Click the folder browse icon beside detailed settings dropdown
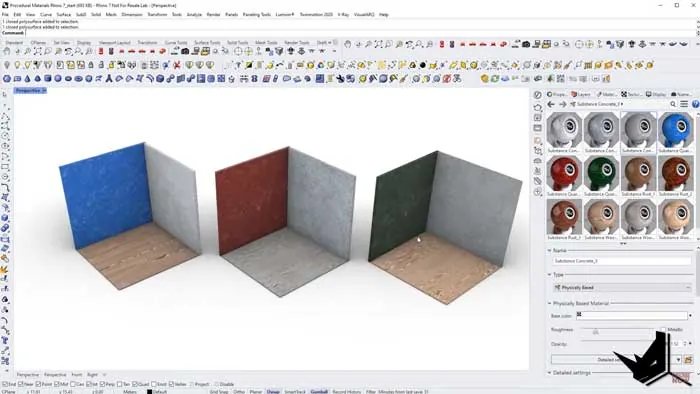700x394 pixels. point(688,360)
